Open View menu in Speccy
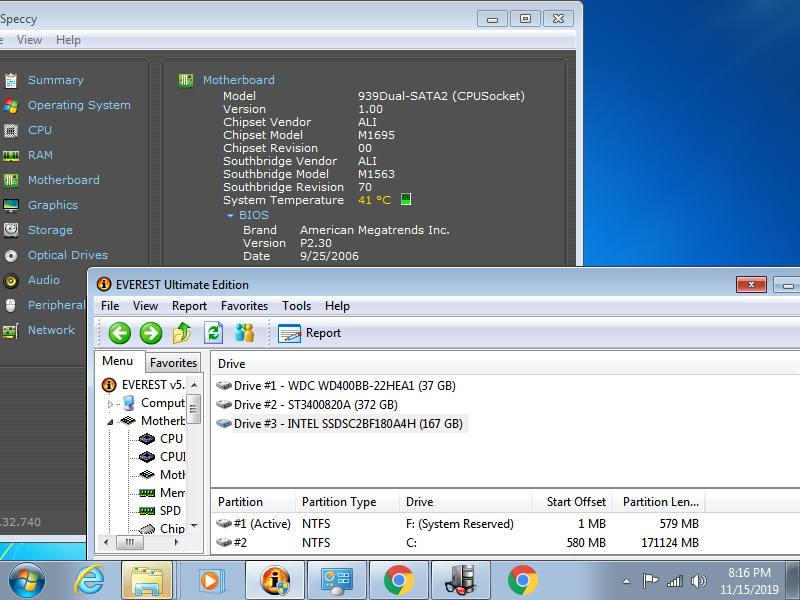Viewport: 800px width, 600px height. coord(29,40)
